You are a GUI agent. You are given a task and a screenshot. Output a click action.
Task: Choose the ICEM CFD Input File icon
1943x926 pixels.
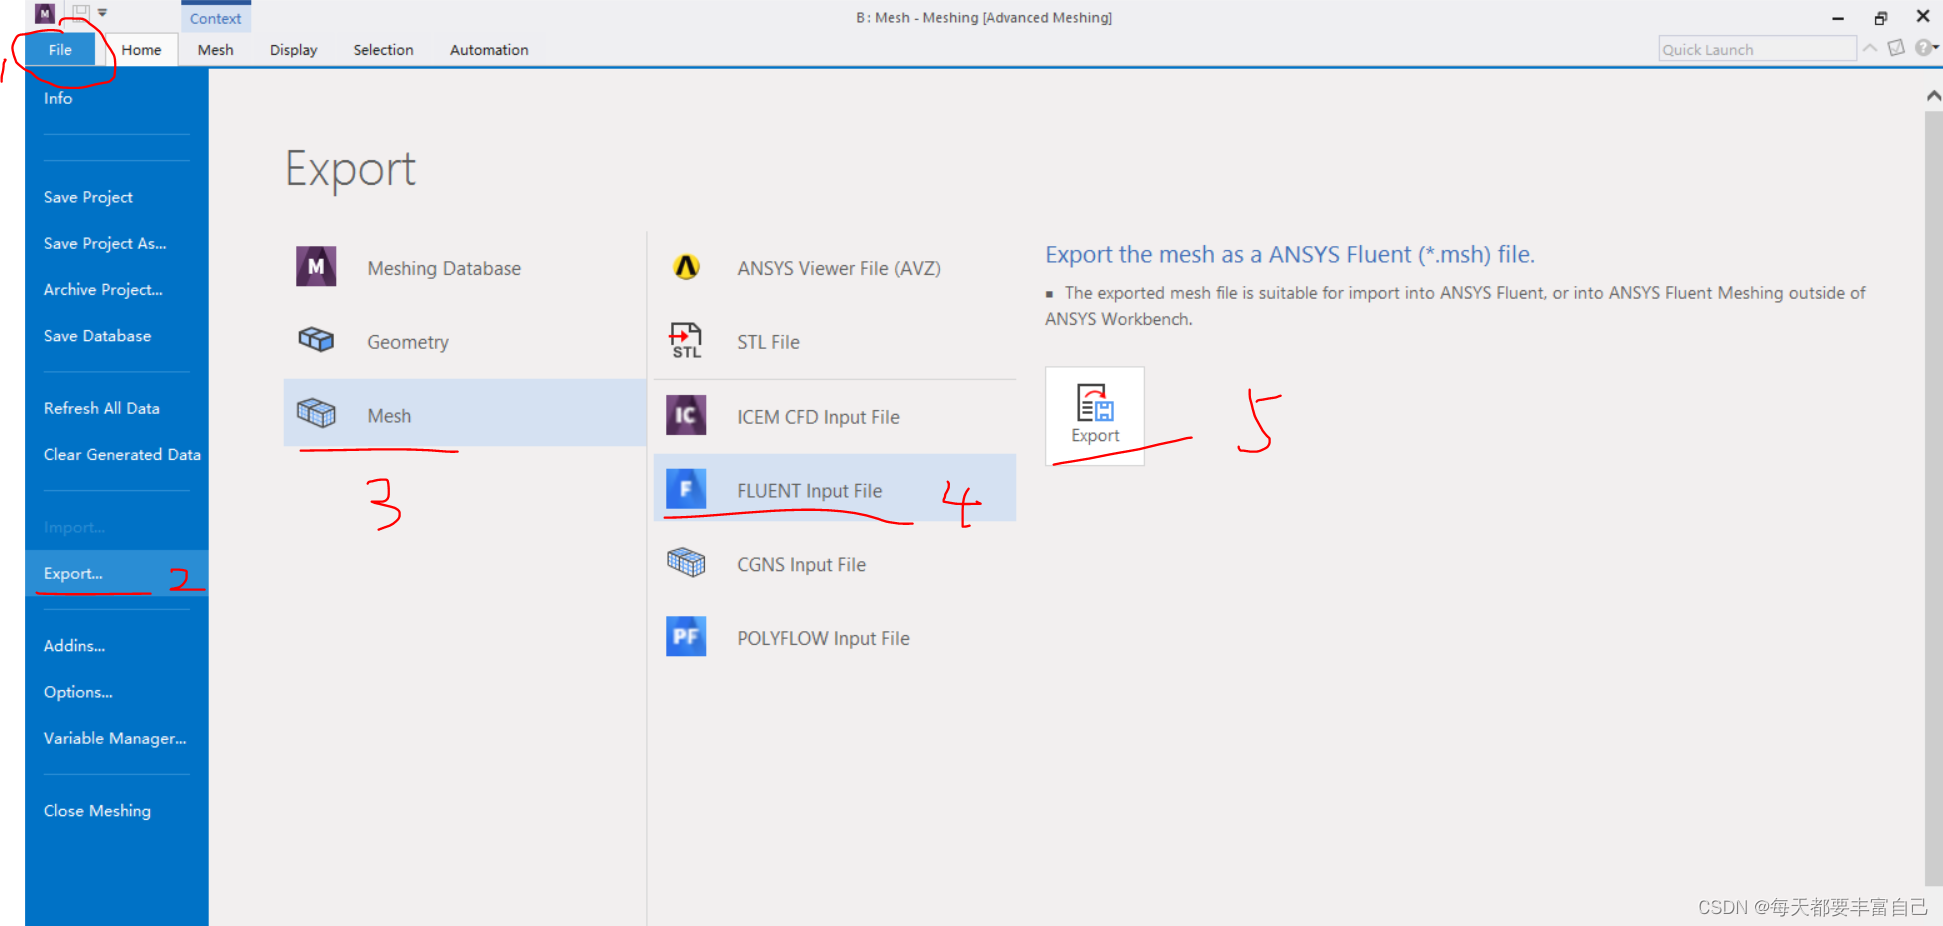click(x=686, y=415)
